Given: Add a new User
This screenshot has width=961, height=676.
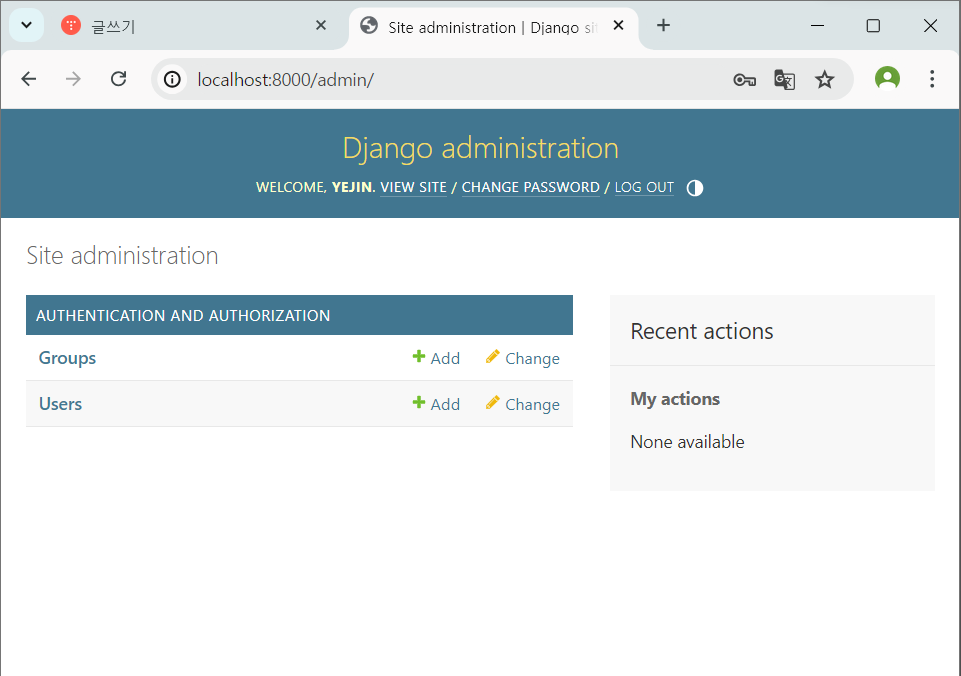Looking at the screenshot, I should click(x=436, y=404).
